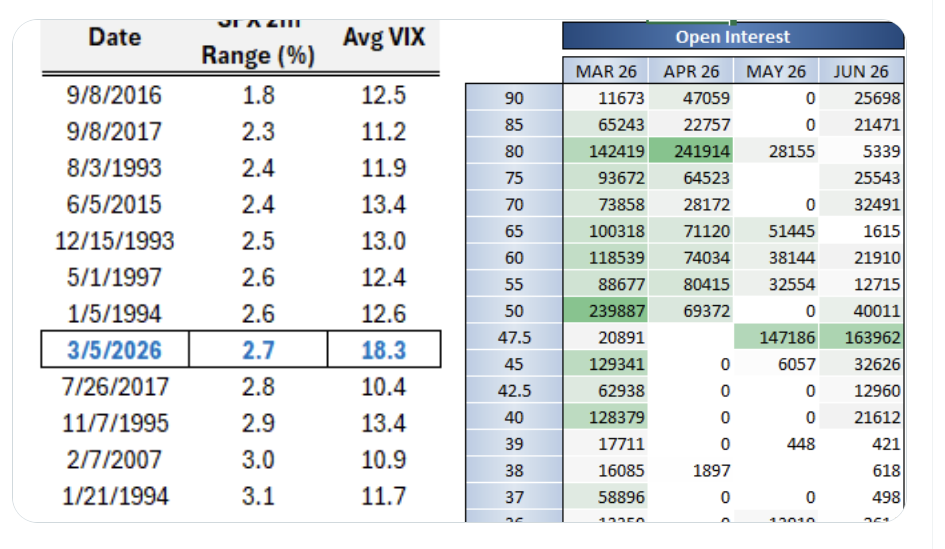Screen dimensions: 945x549
Task: Select the 147186 cell under MAY 26
Action: [777, 338]
